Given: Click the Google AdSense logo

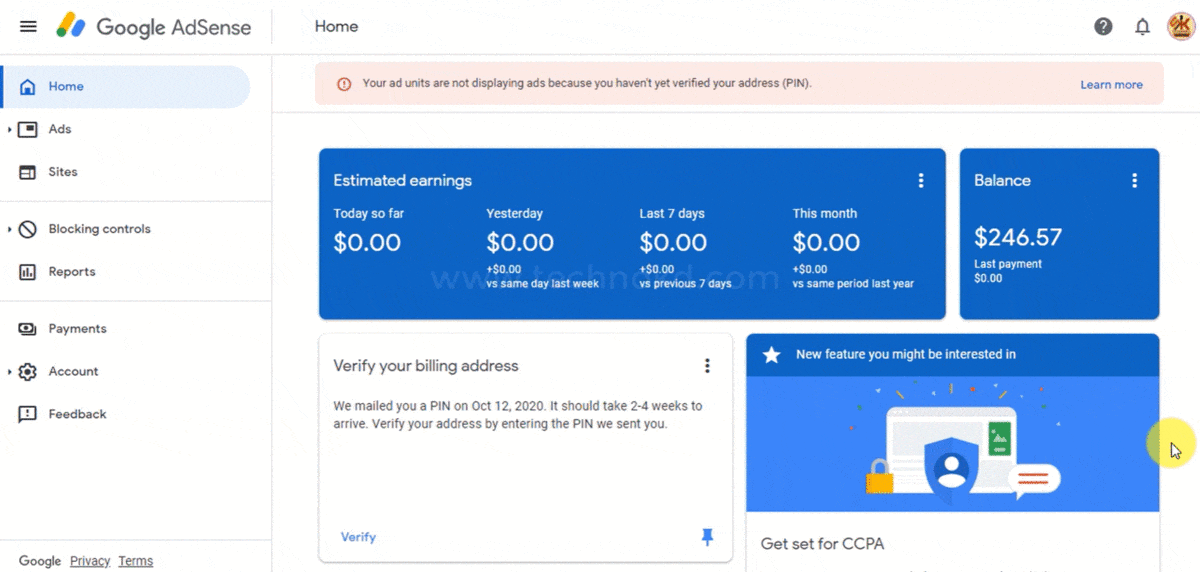Looking at the screenshot, I should (x=153, y=27).
